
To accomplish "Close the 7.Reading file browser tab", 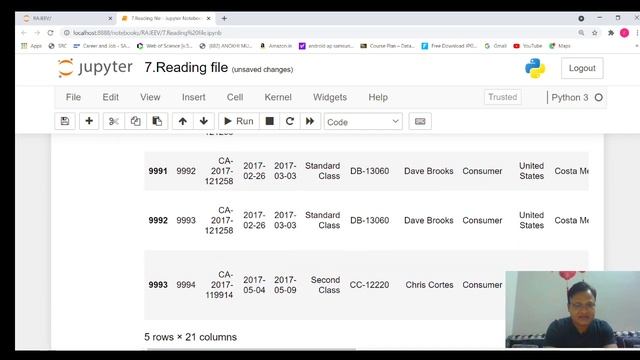I will [x=209, y=18].
